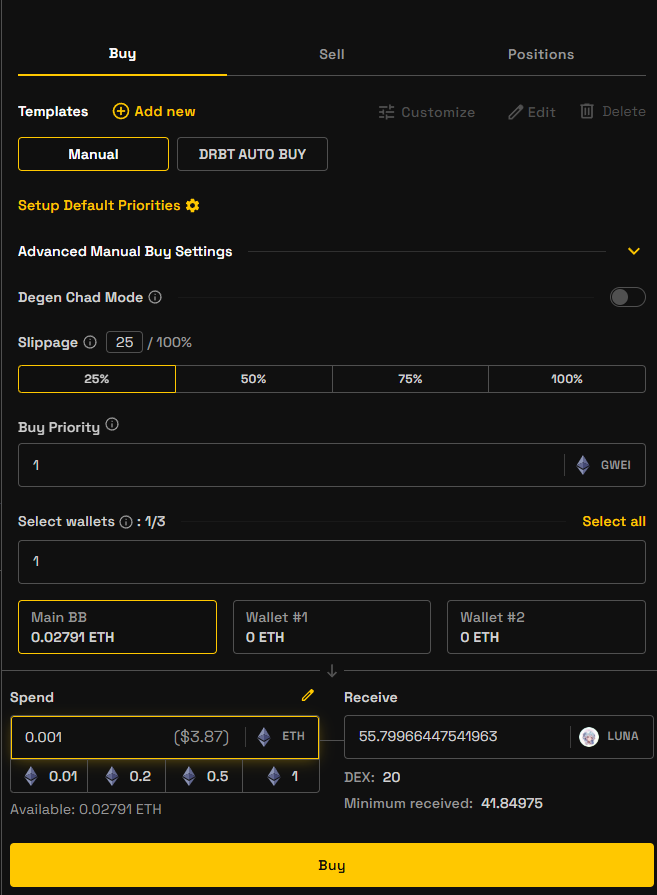Choose the DRBT AUTO BUY template
This screenshot has height=895, width=657.
pos(252,154)
